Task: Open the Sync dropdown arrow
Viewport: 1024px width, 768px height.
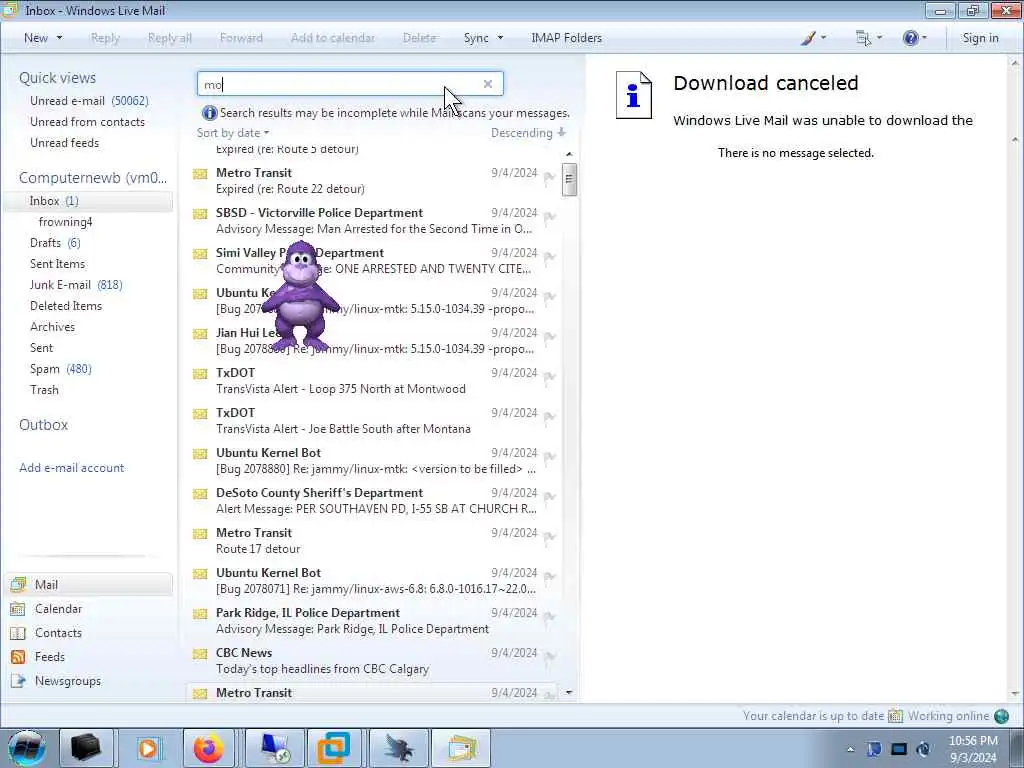Action: tap(500, 38)
